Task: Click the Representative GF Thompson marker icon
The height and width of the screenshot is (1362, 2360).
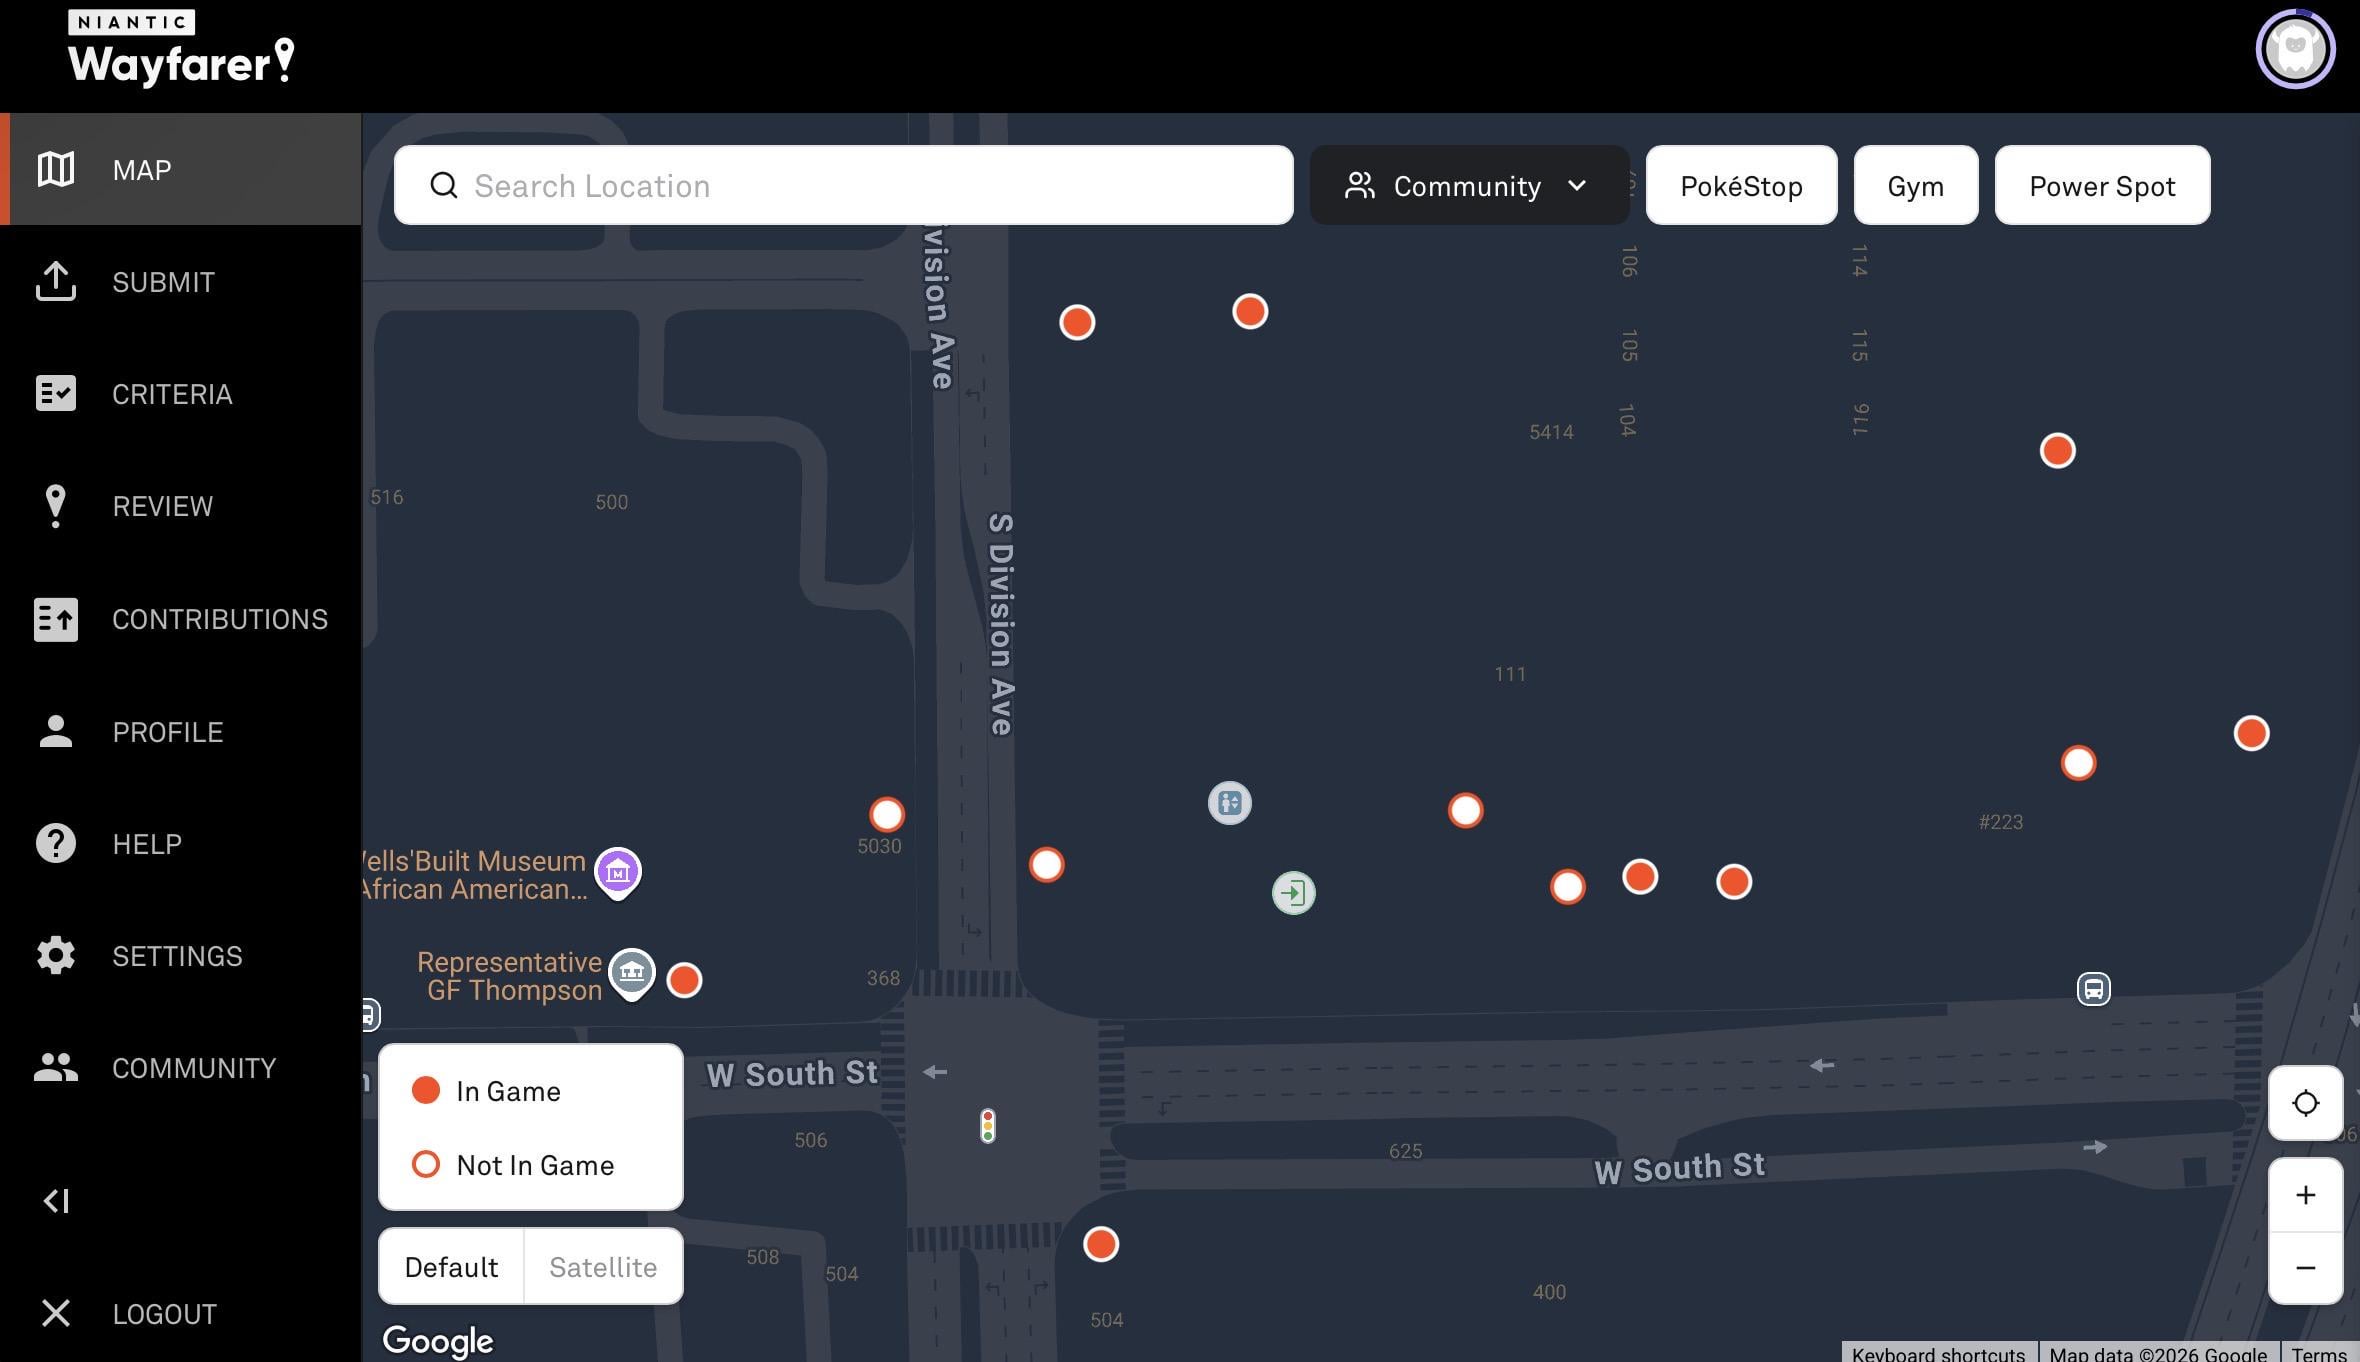Action: [632, 972]
